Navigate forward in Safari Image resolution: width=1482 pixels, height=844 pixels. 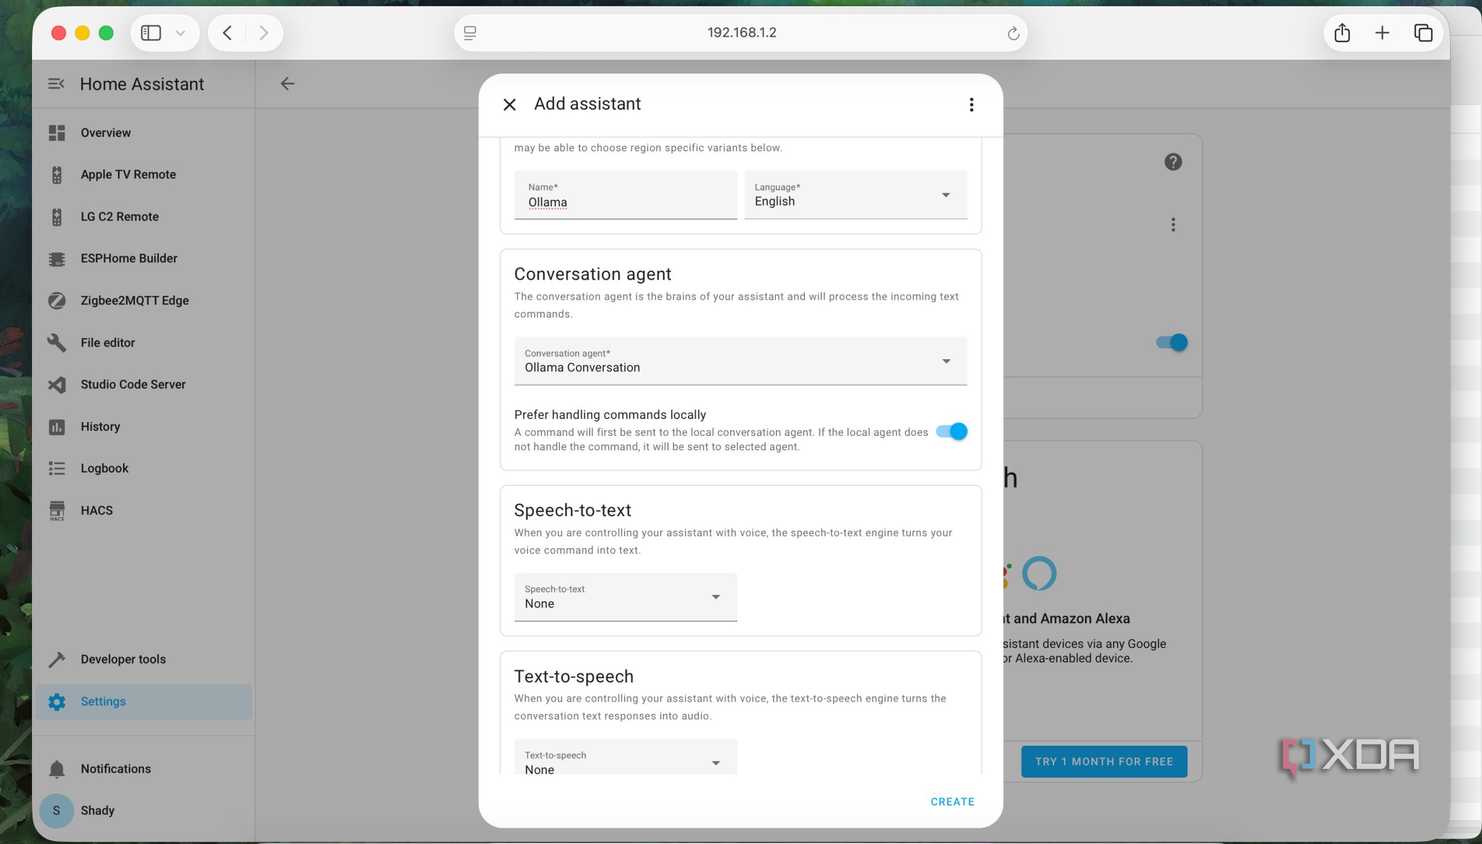point(264,33)
